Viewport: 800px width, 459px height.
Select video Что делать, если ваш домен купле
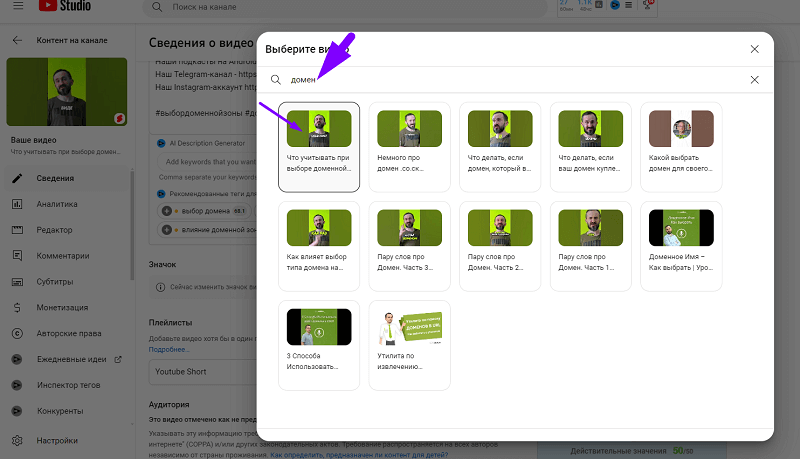[591, 147]
